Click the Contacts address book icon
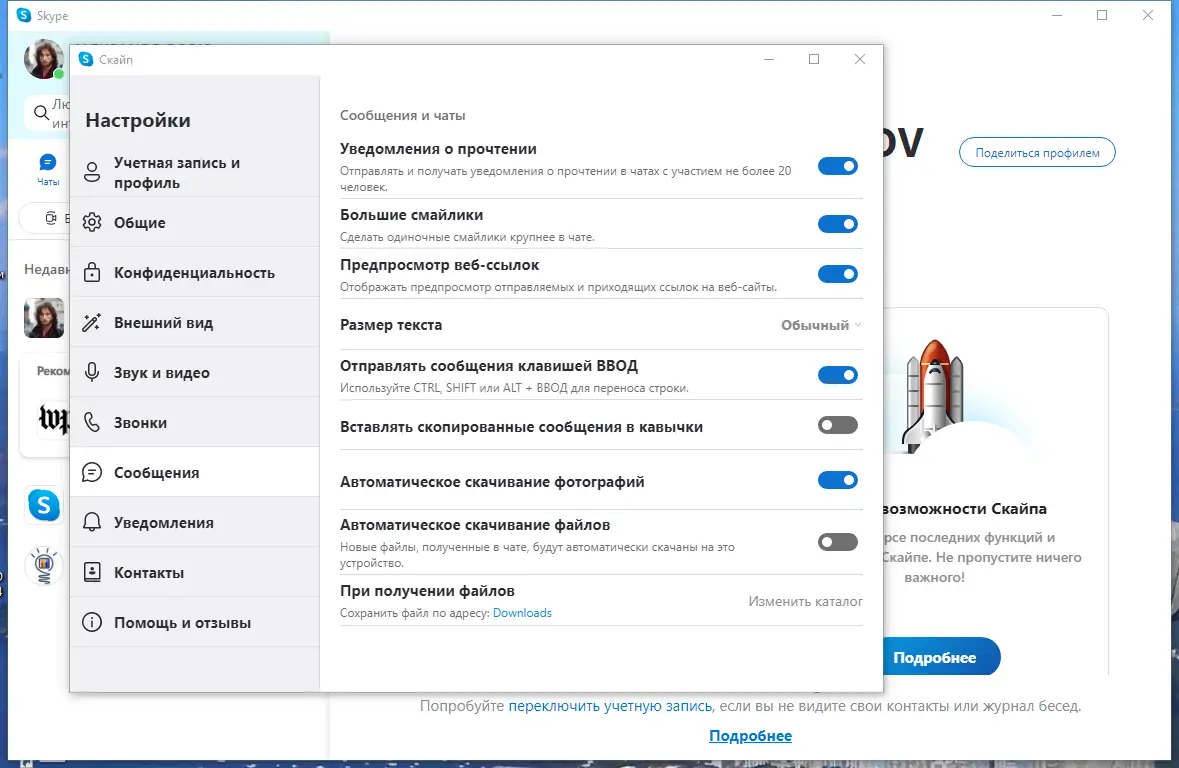The image size is (1179, 768). click(x=92, y=572)
